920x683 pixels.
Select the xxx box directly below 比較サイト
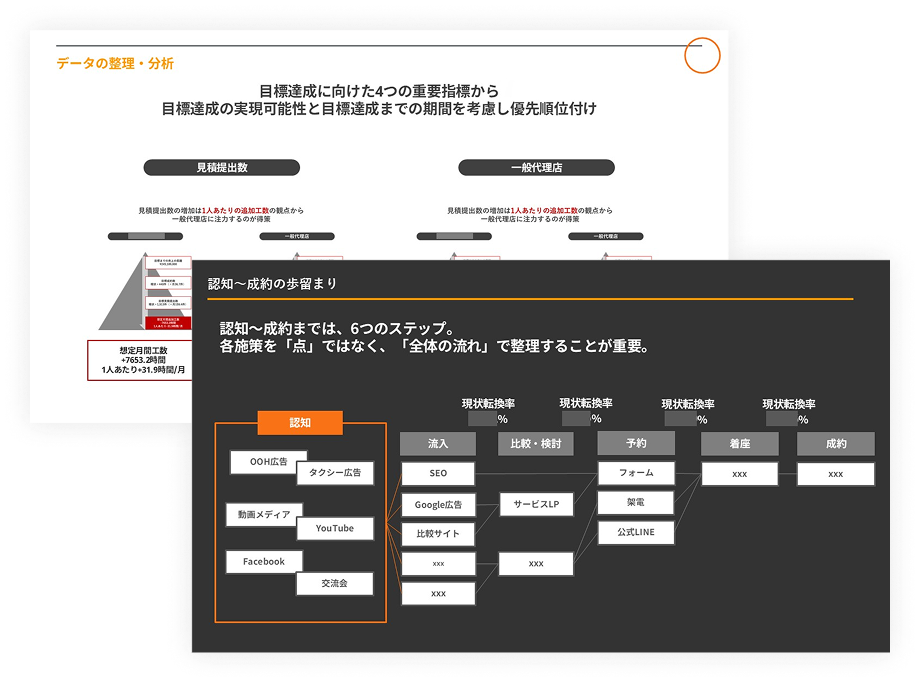click(438, 563)
